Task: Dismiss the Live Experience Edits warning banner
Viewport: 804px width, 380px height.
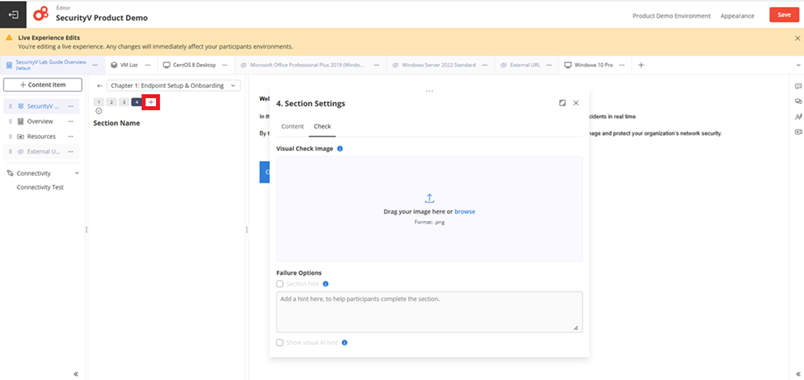Action: (x=797, y=38)
